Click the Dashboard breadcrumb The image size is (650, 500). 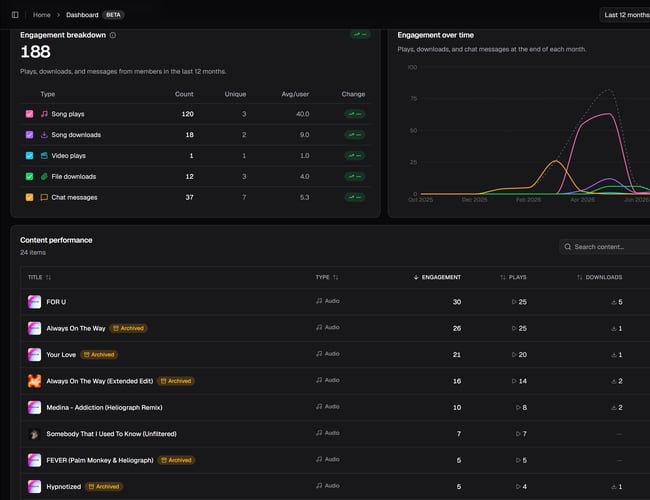[82, 15]
